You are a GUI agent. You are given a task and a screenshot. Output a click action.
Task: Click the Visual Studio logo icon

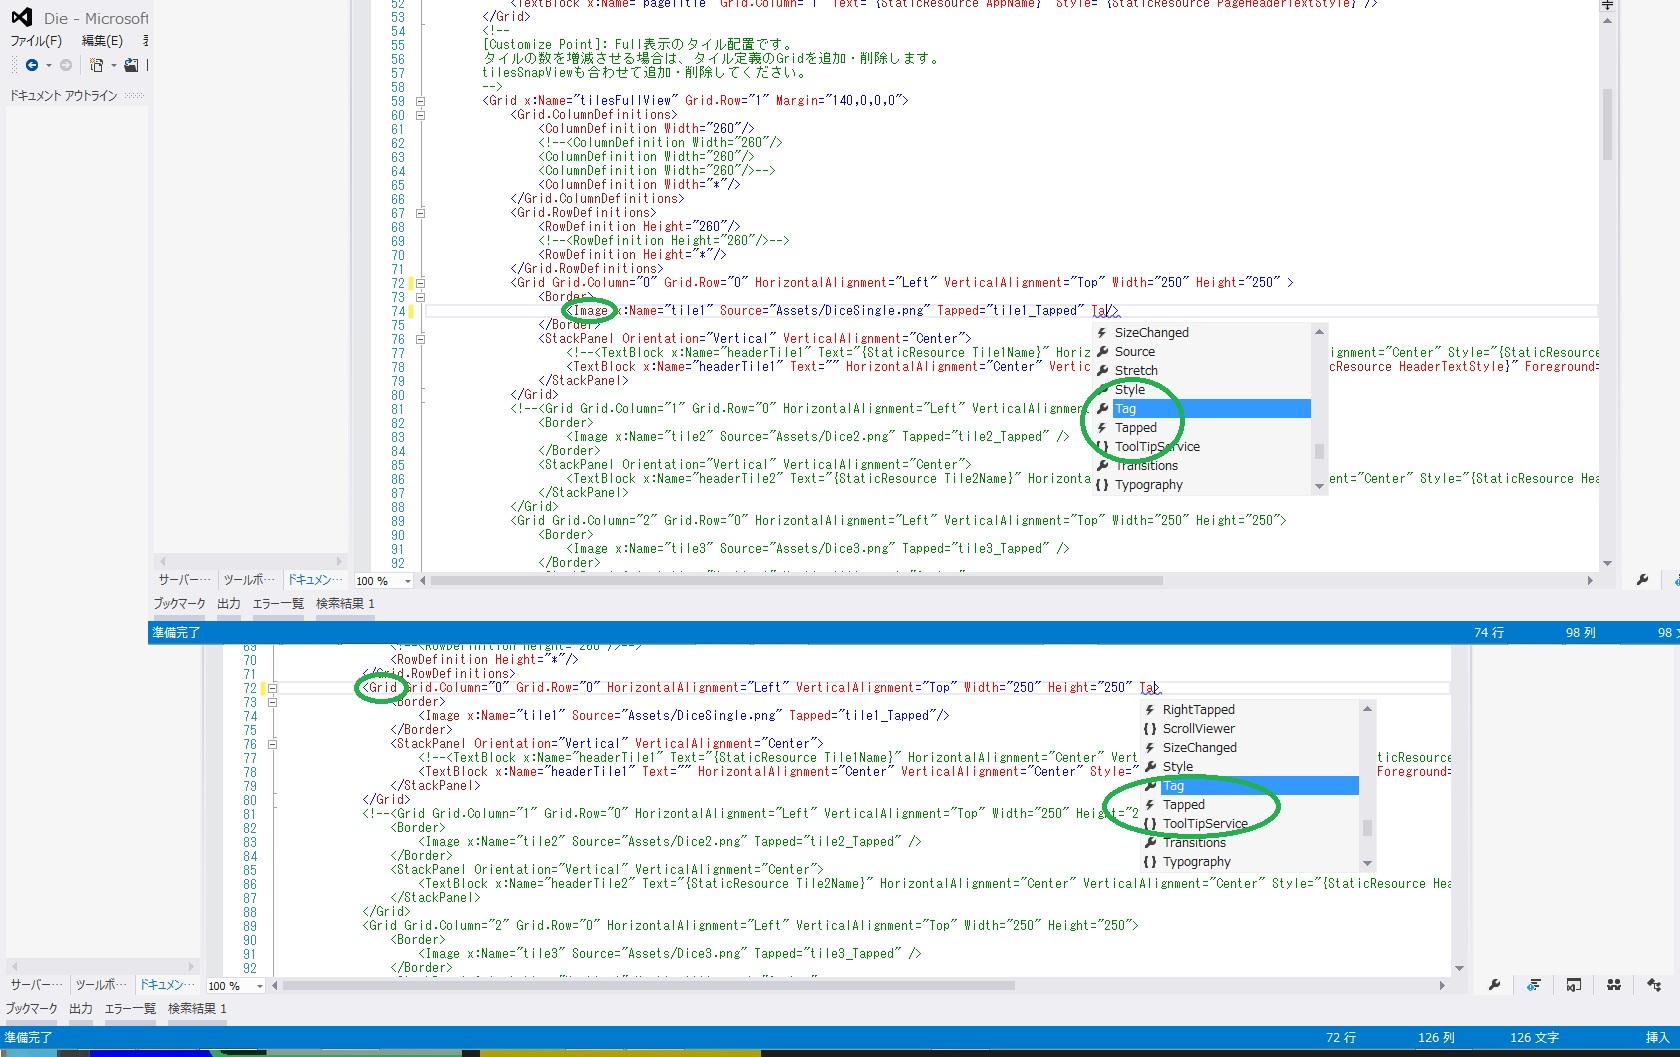coord(21,17)
